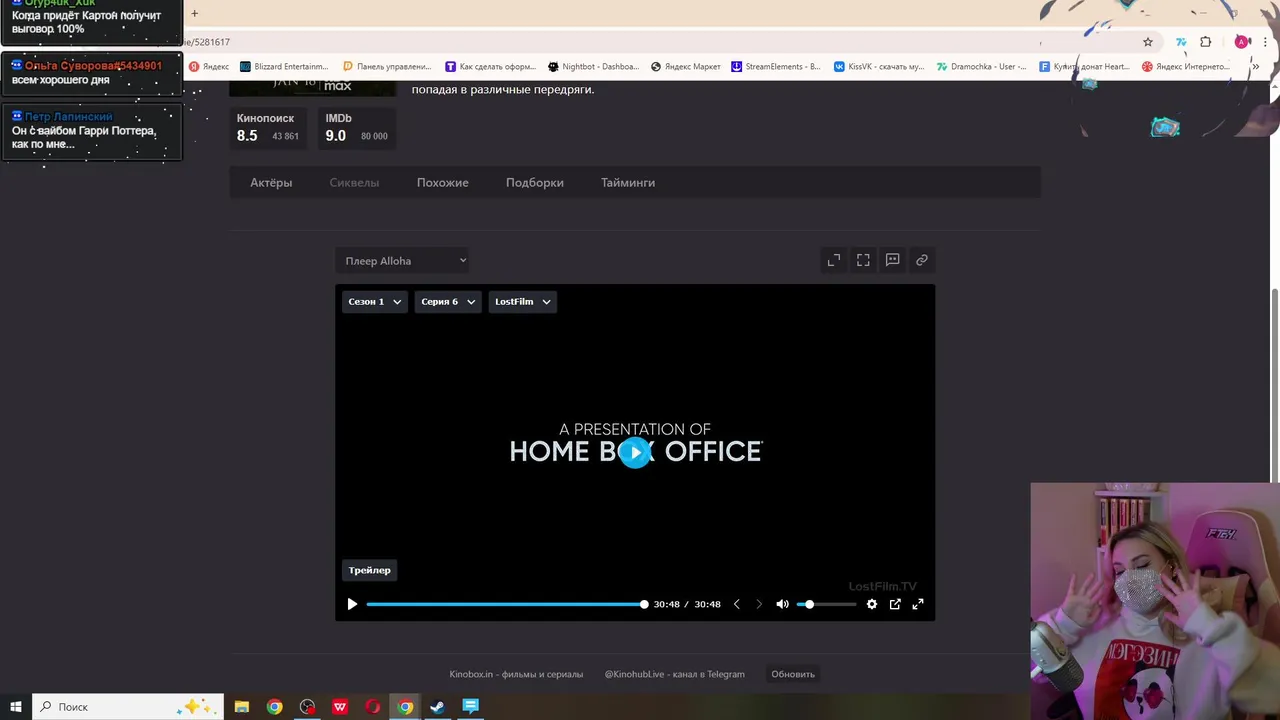Screen dimensions: 1280x720
Task: Click the Ольга Суворова chat message overlay
Action: point(91,73)
